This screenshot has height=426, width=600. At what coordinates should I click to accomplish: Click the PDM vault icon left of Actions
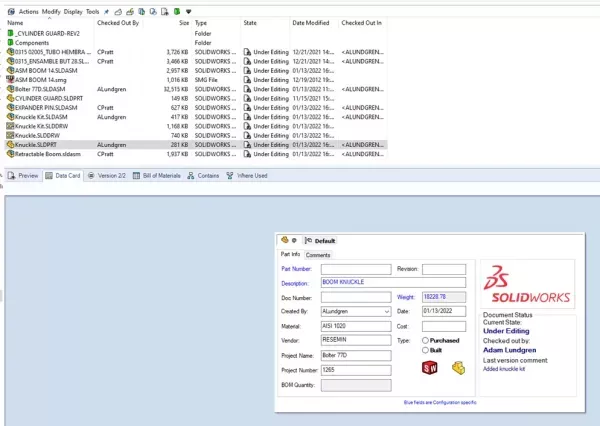(11, 12)
